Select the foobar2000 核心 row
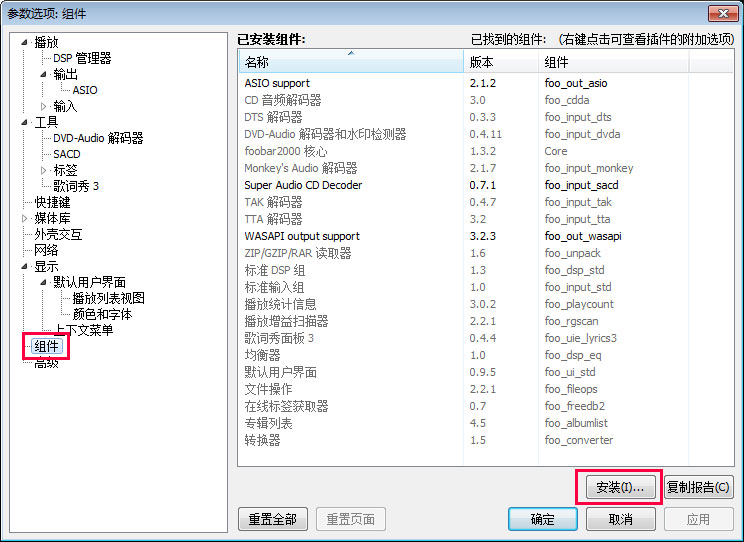Viewport: 744px width, 542px height. (x=486, y=151)
